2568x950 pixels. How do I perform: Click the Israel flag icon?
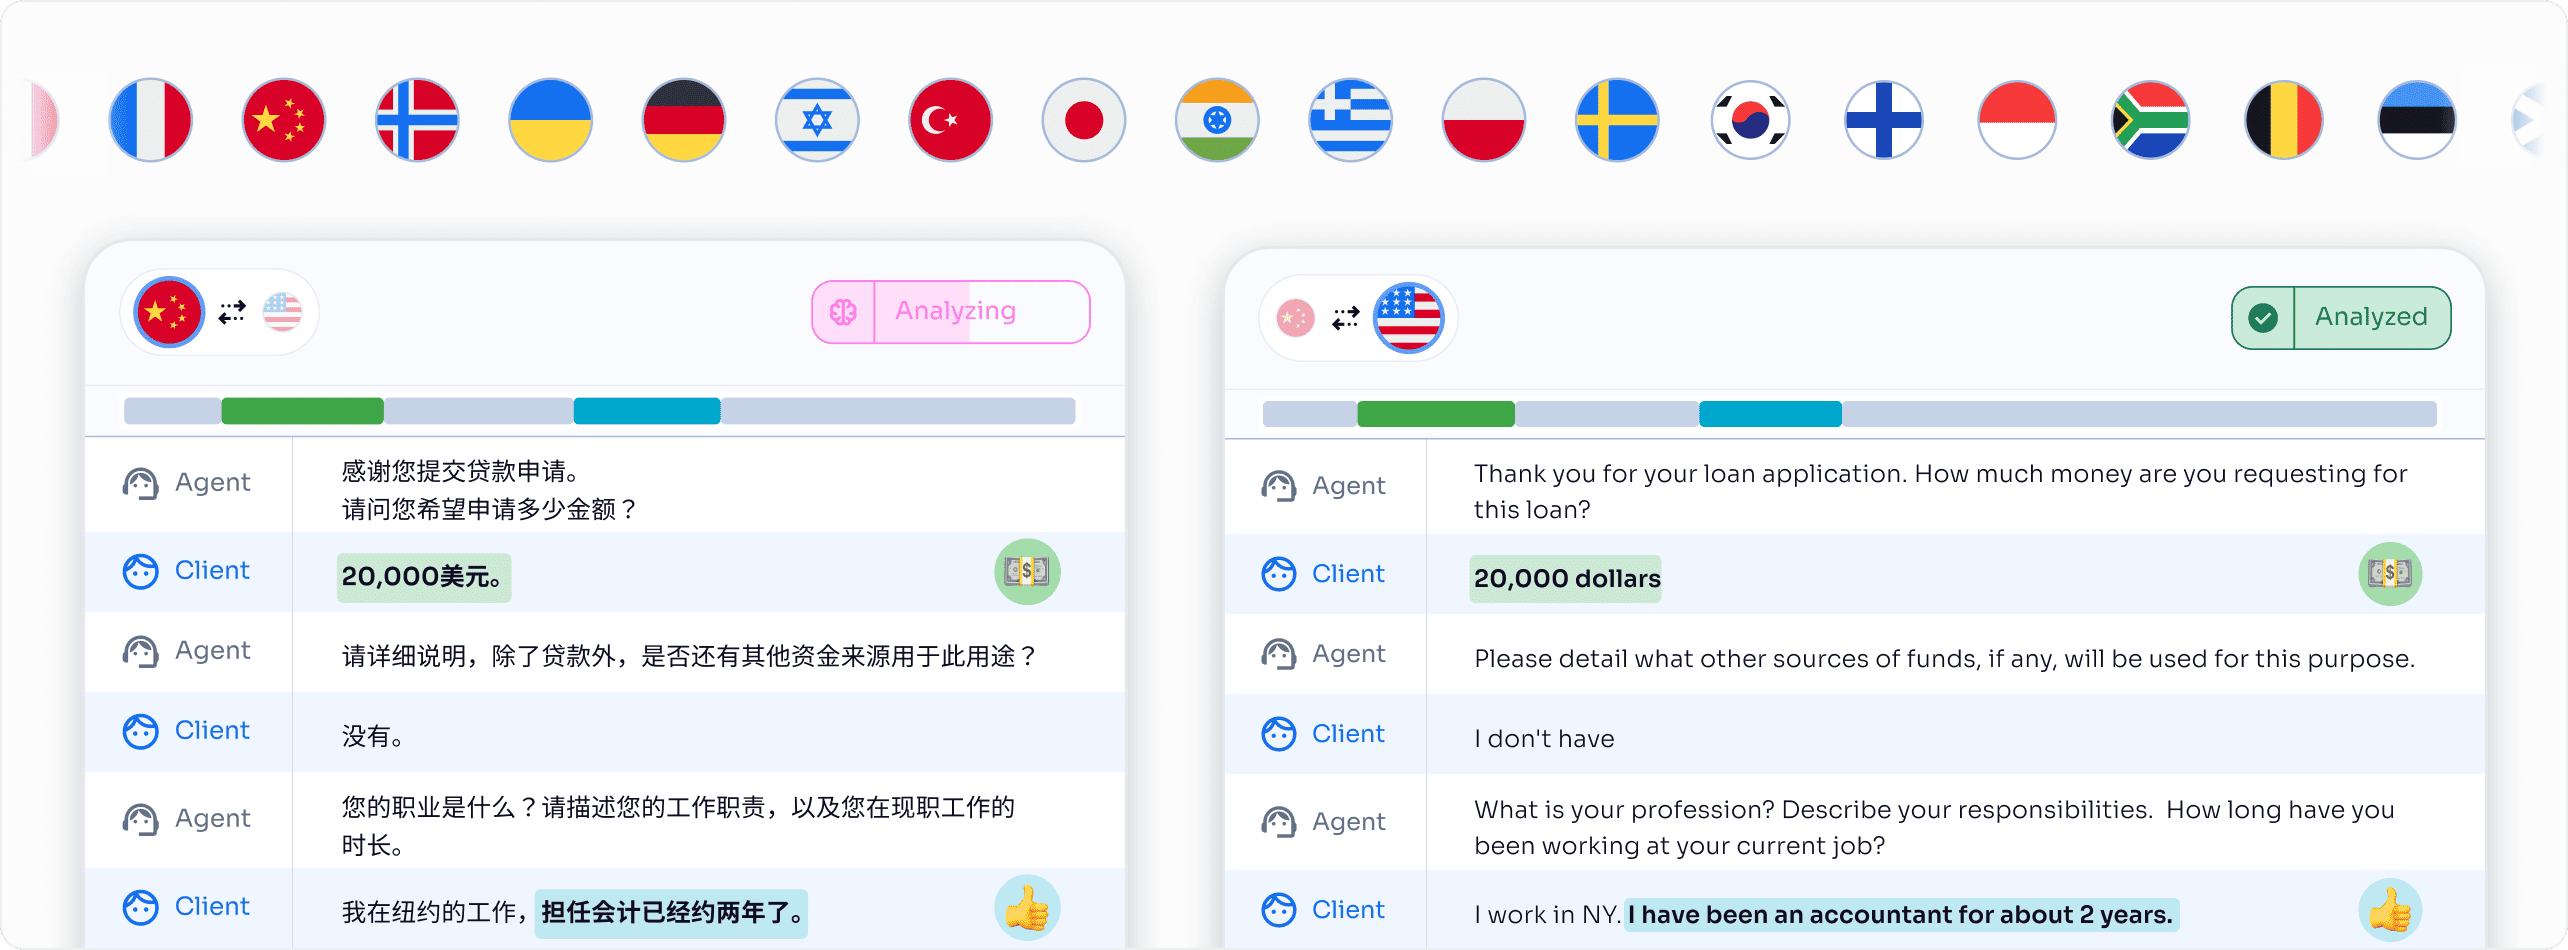click(x=817, y=120)
